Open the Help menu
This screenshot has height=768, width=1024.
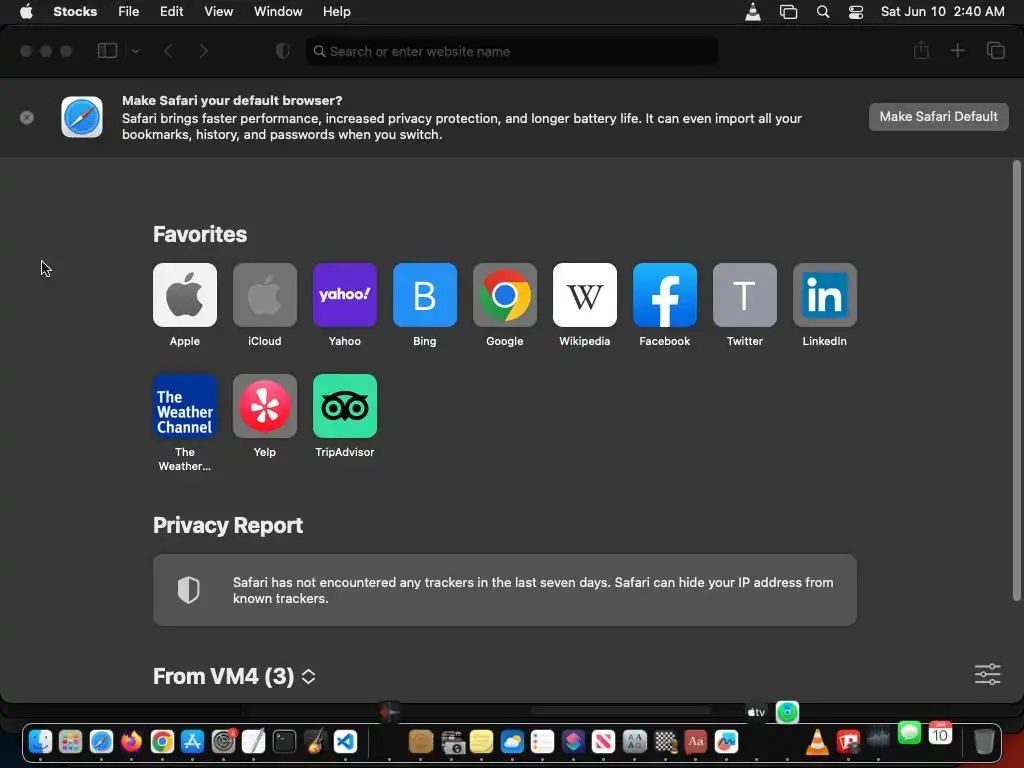coord(337,12)
